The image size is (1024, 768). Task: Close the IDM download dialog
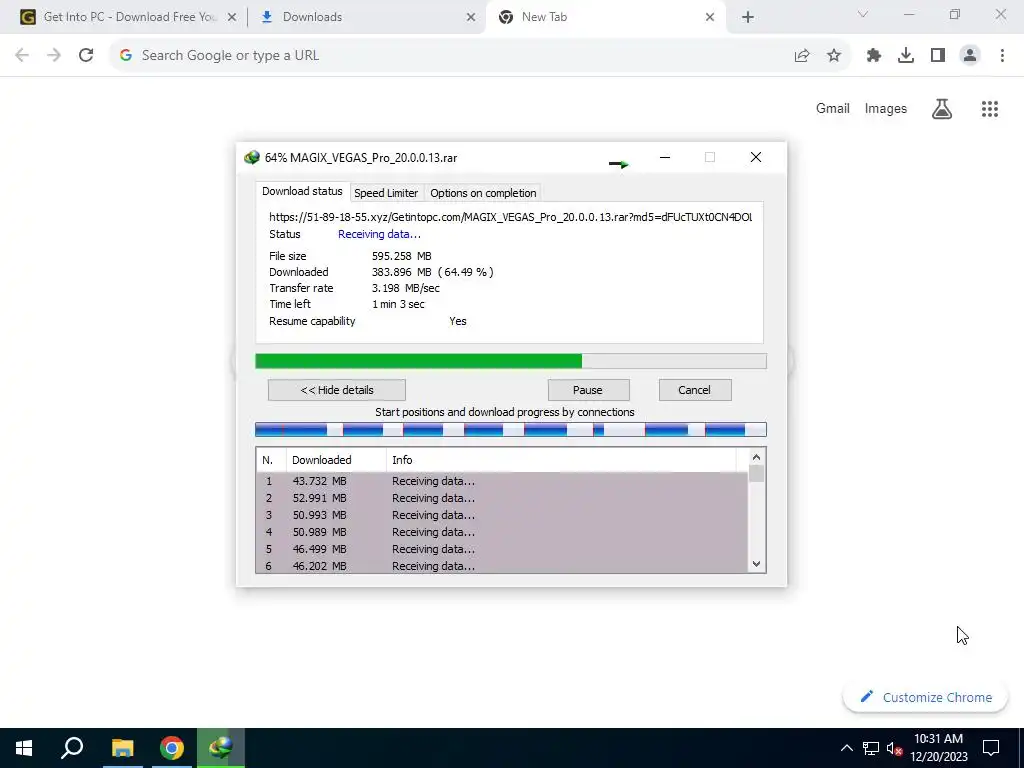756,157
